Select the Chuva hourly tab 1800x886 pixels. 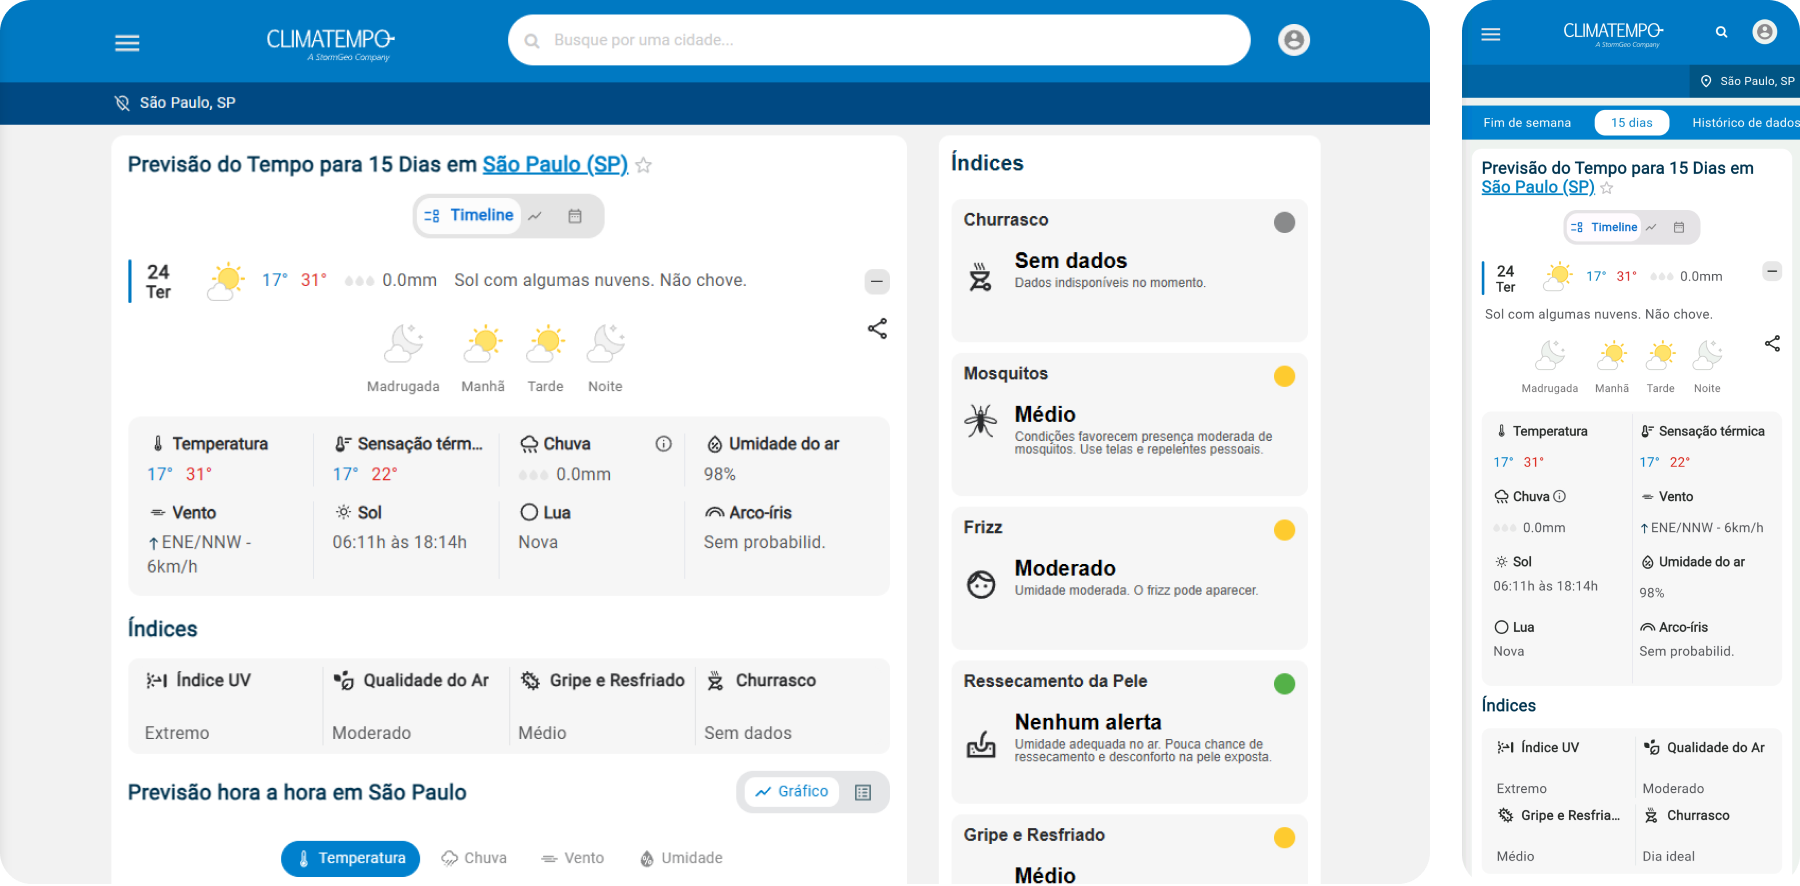pos(474,858)
